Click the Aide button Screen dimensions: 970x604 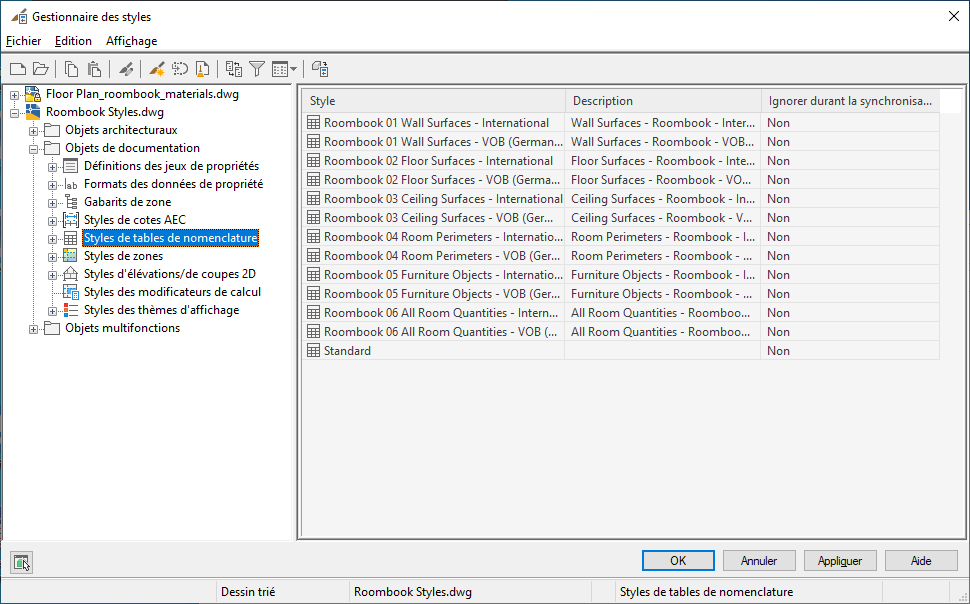coord(921,561)
